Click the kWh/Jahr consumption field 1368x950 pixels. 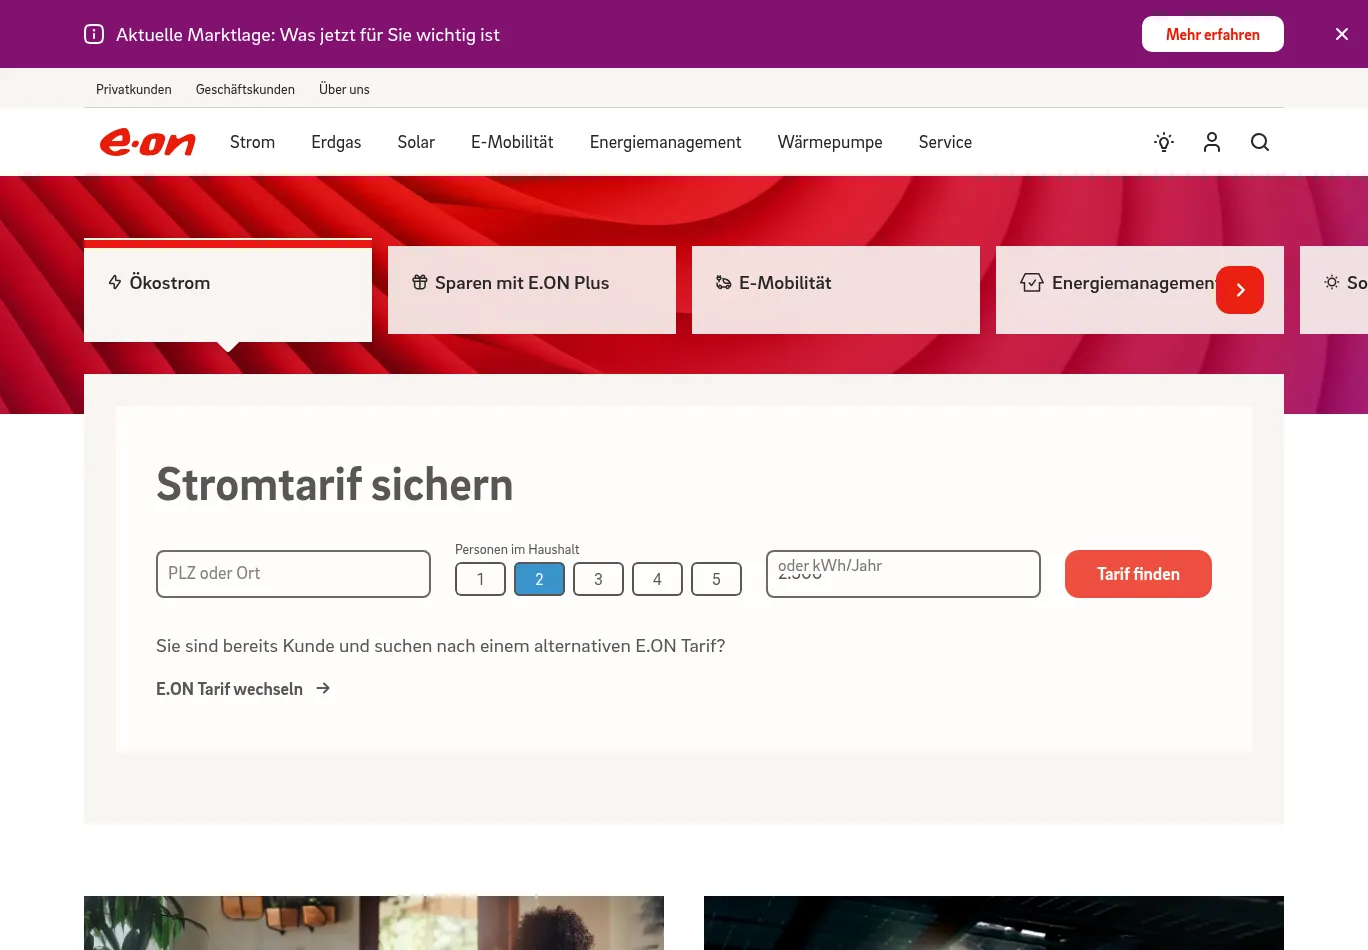(x=902, y=574)
